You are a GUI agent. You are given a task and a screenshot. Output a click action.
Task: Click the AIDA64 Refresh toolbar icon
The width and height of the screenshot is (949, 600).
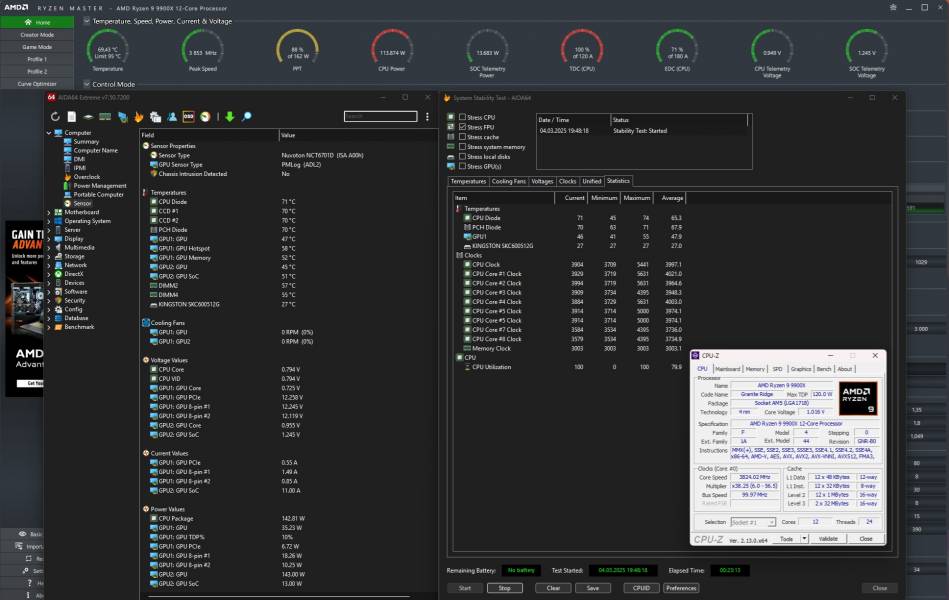(x=55, y=117)
